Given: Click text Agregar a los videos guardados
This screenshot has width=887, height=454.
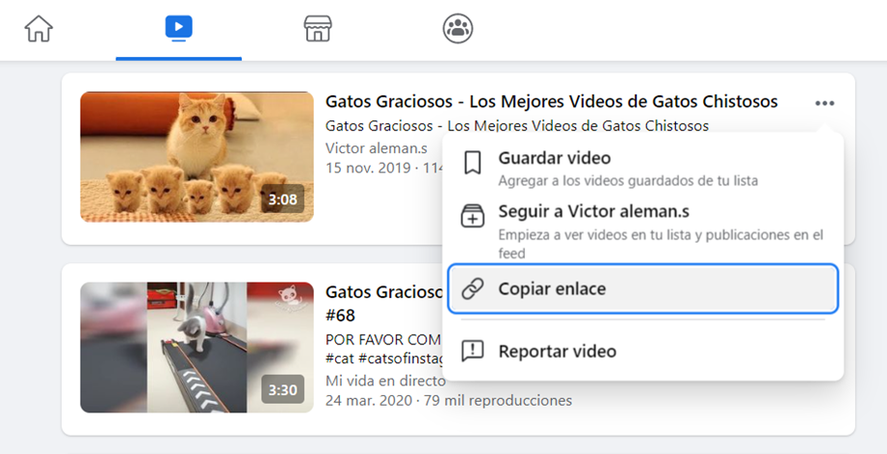Looking at the screenshot, I should (x=628, y=181).
